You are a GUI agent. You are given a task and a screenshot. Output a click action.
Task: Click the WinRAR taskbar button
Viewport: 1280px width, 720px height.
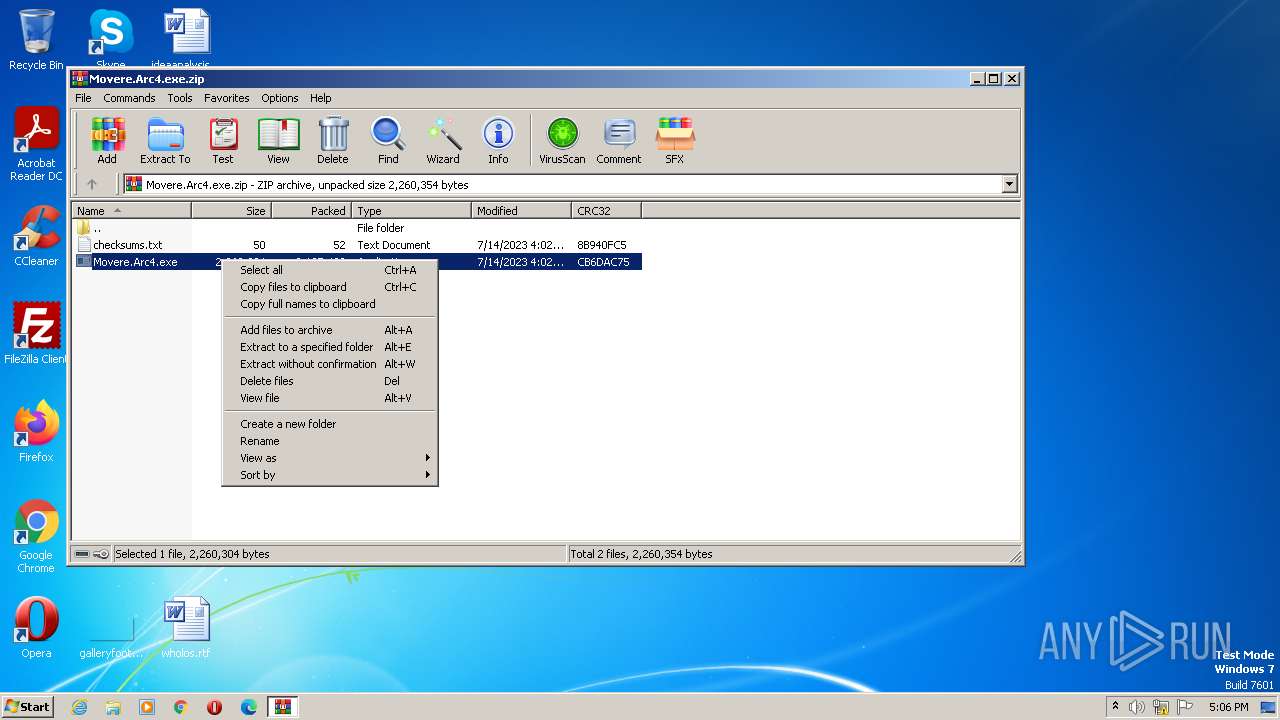point(283,707)
